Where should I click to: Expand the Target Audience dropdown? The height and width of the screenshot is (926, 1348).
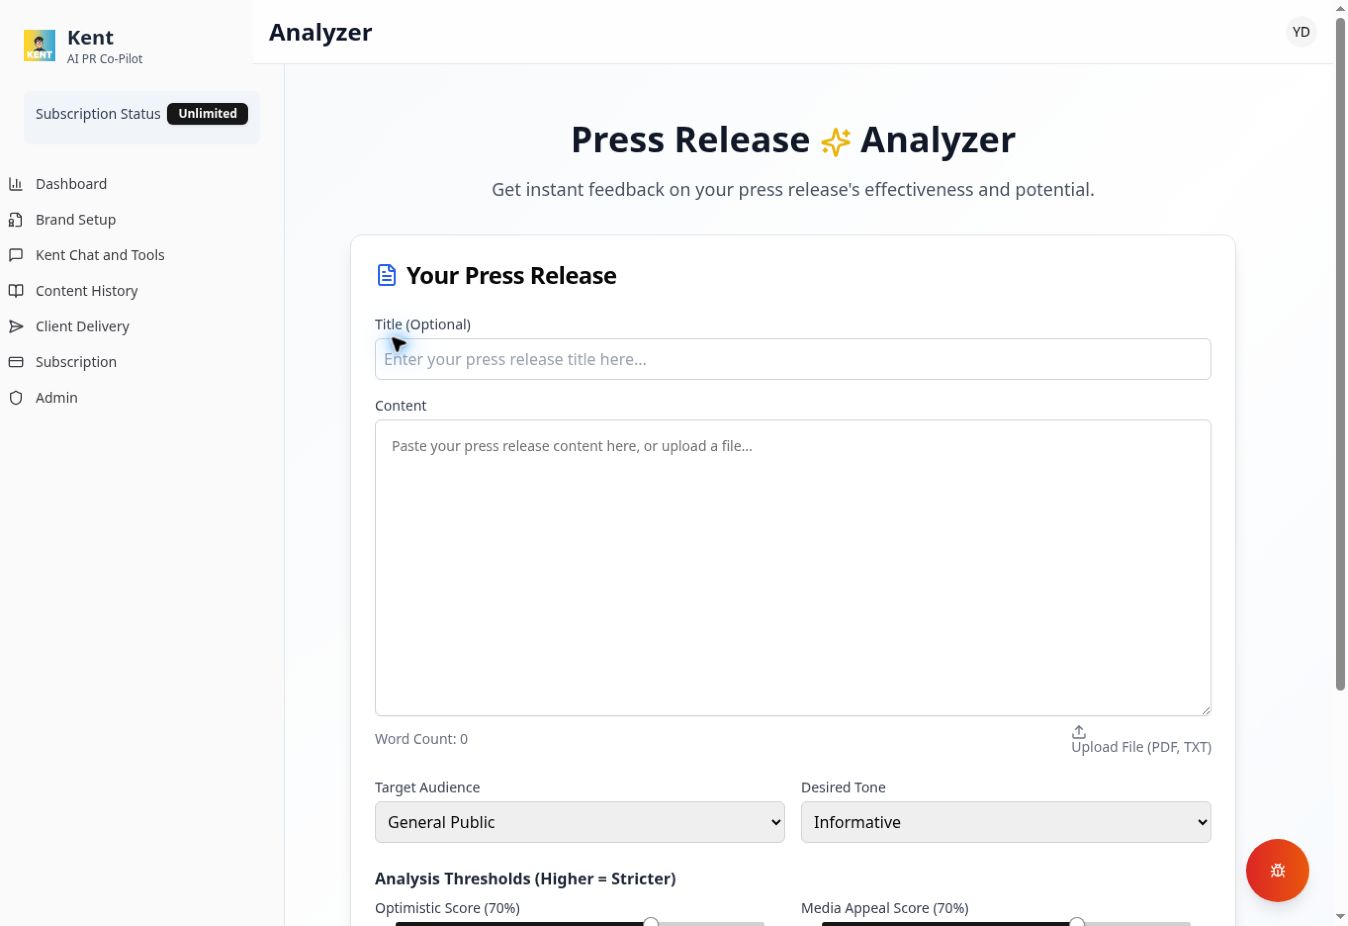tap(580, 822)
